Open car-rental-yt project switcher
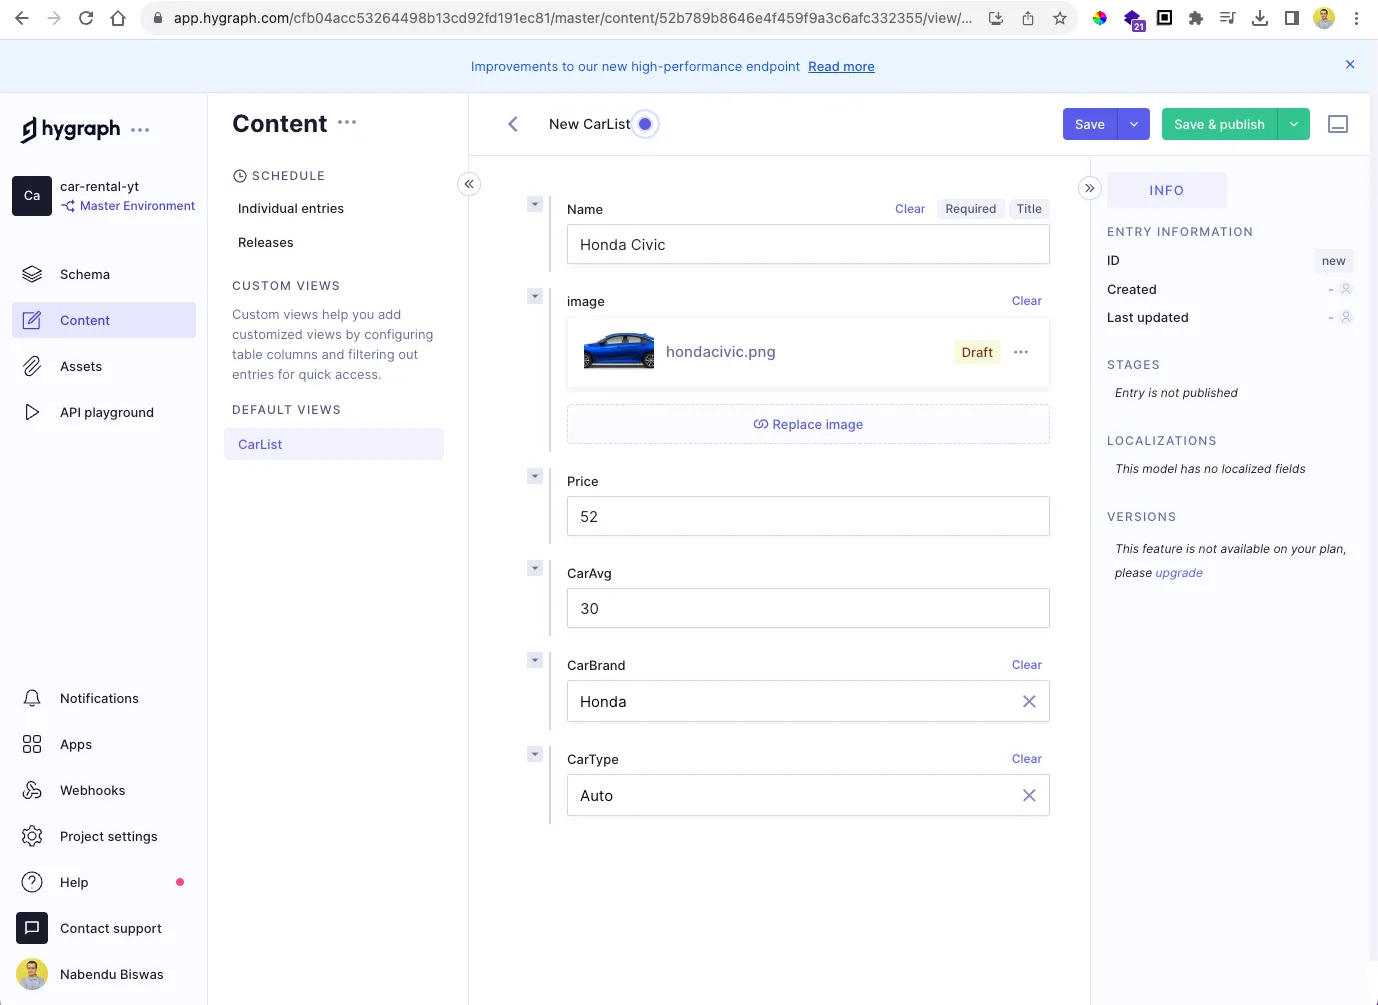This screenshot has height=1005, width=1378. [104, 196]
